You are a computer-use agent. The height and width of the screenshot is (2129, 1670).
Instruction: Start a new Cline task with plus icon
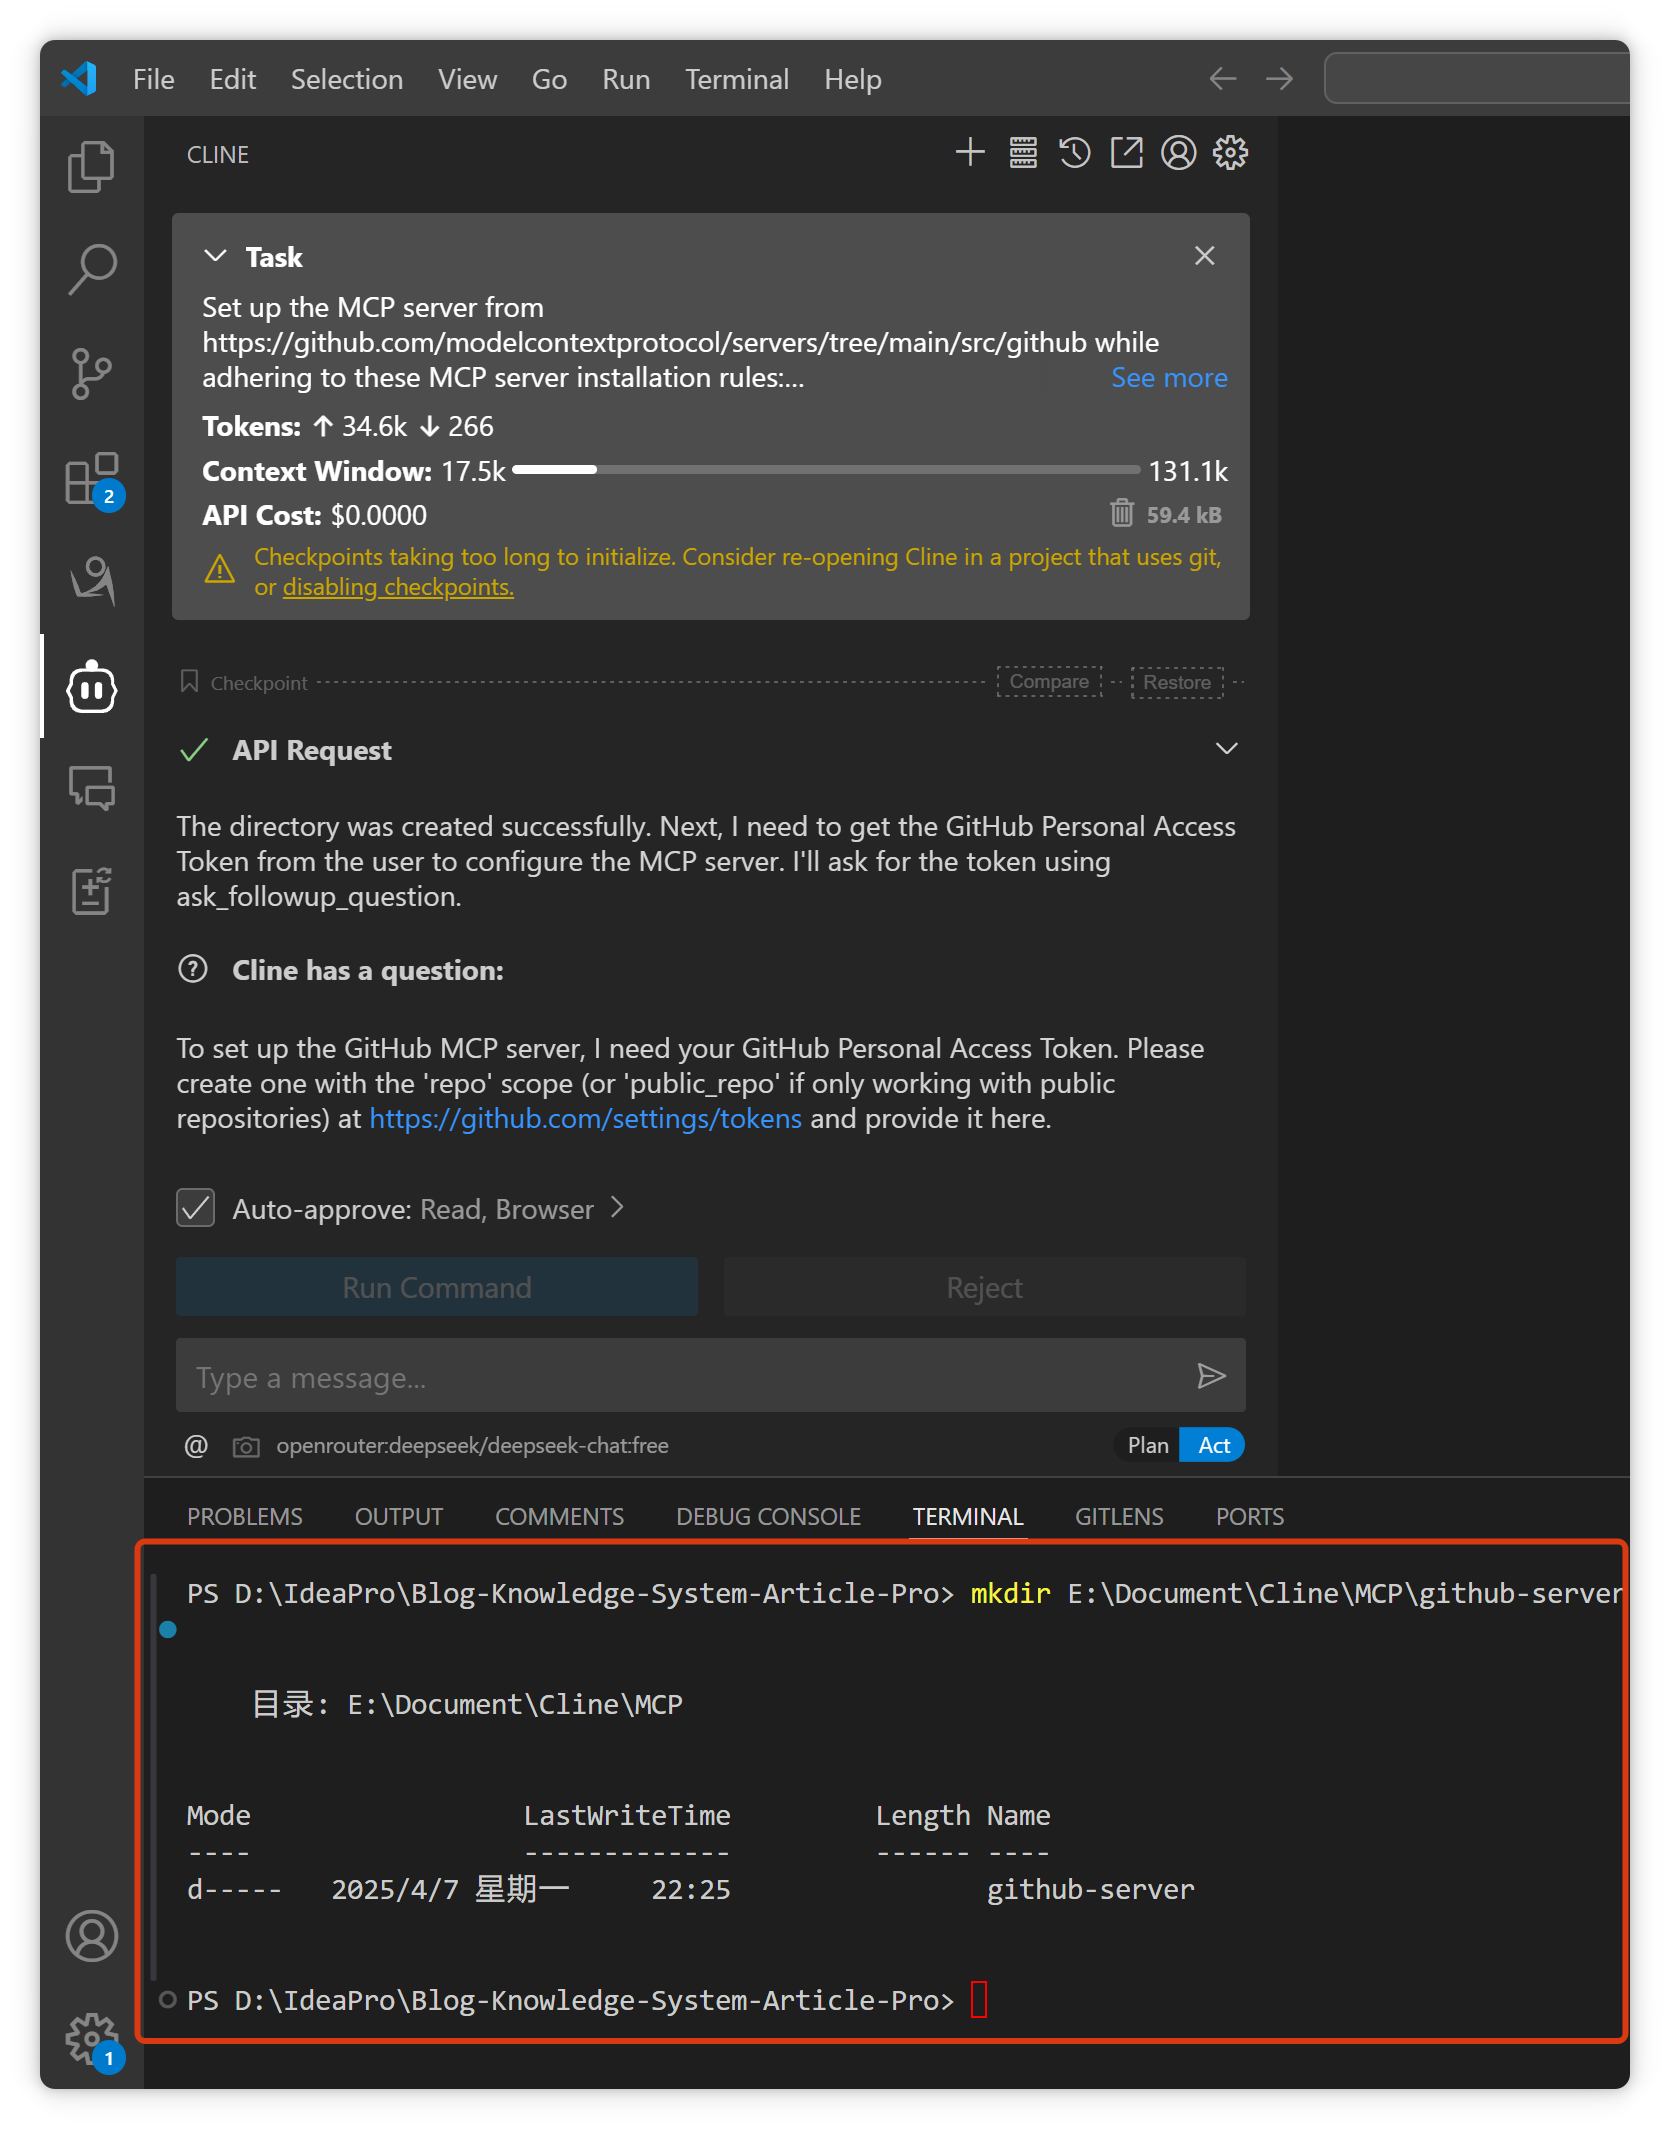point(969,153)
